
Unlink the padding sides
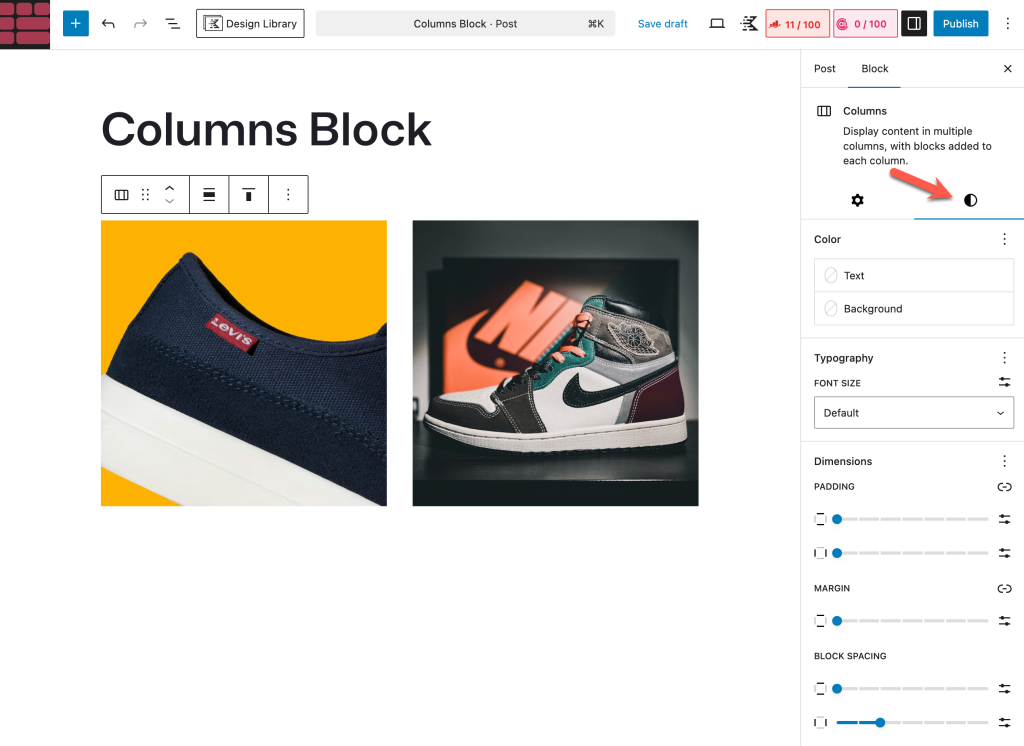click(1004, 487)
